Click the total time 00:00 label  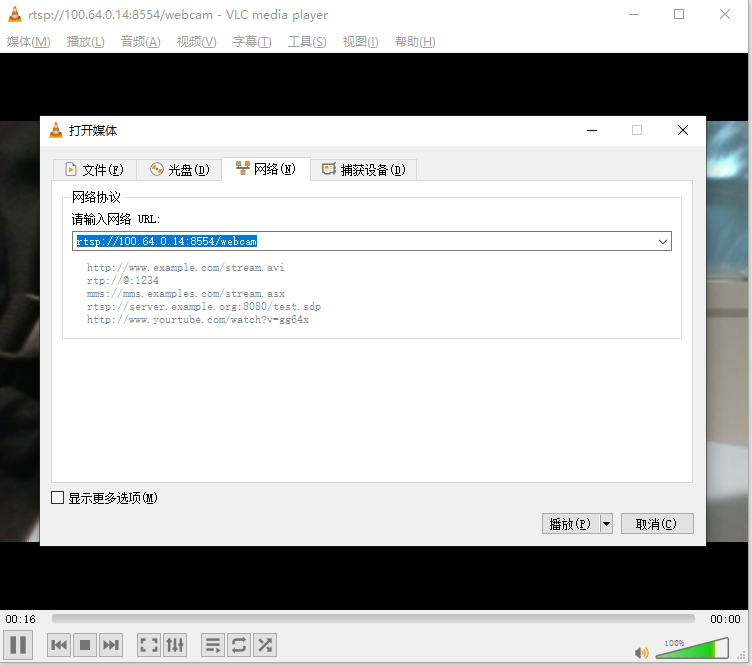point(725,619)
